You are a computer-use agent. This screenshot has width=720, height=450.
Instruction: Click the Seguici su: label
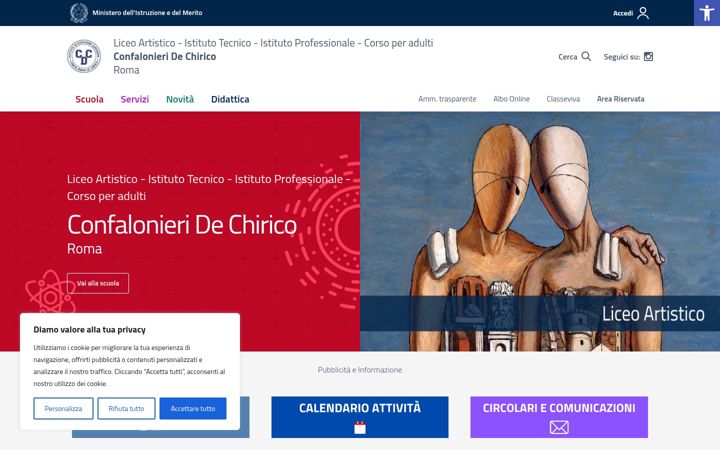pos(622,57)
